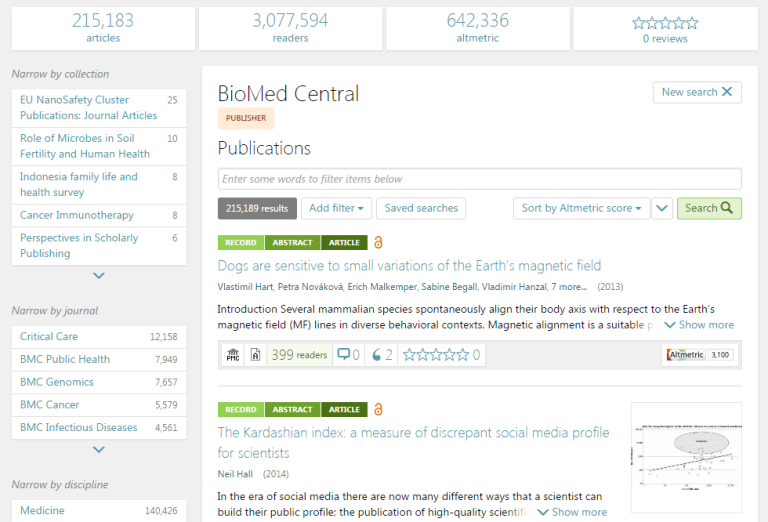768x522 pixels.
Task: Filter by Medicine discipline
Action: tap(99, 510)
